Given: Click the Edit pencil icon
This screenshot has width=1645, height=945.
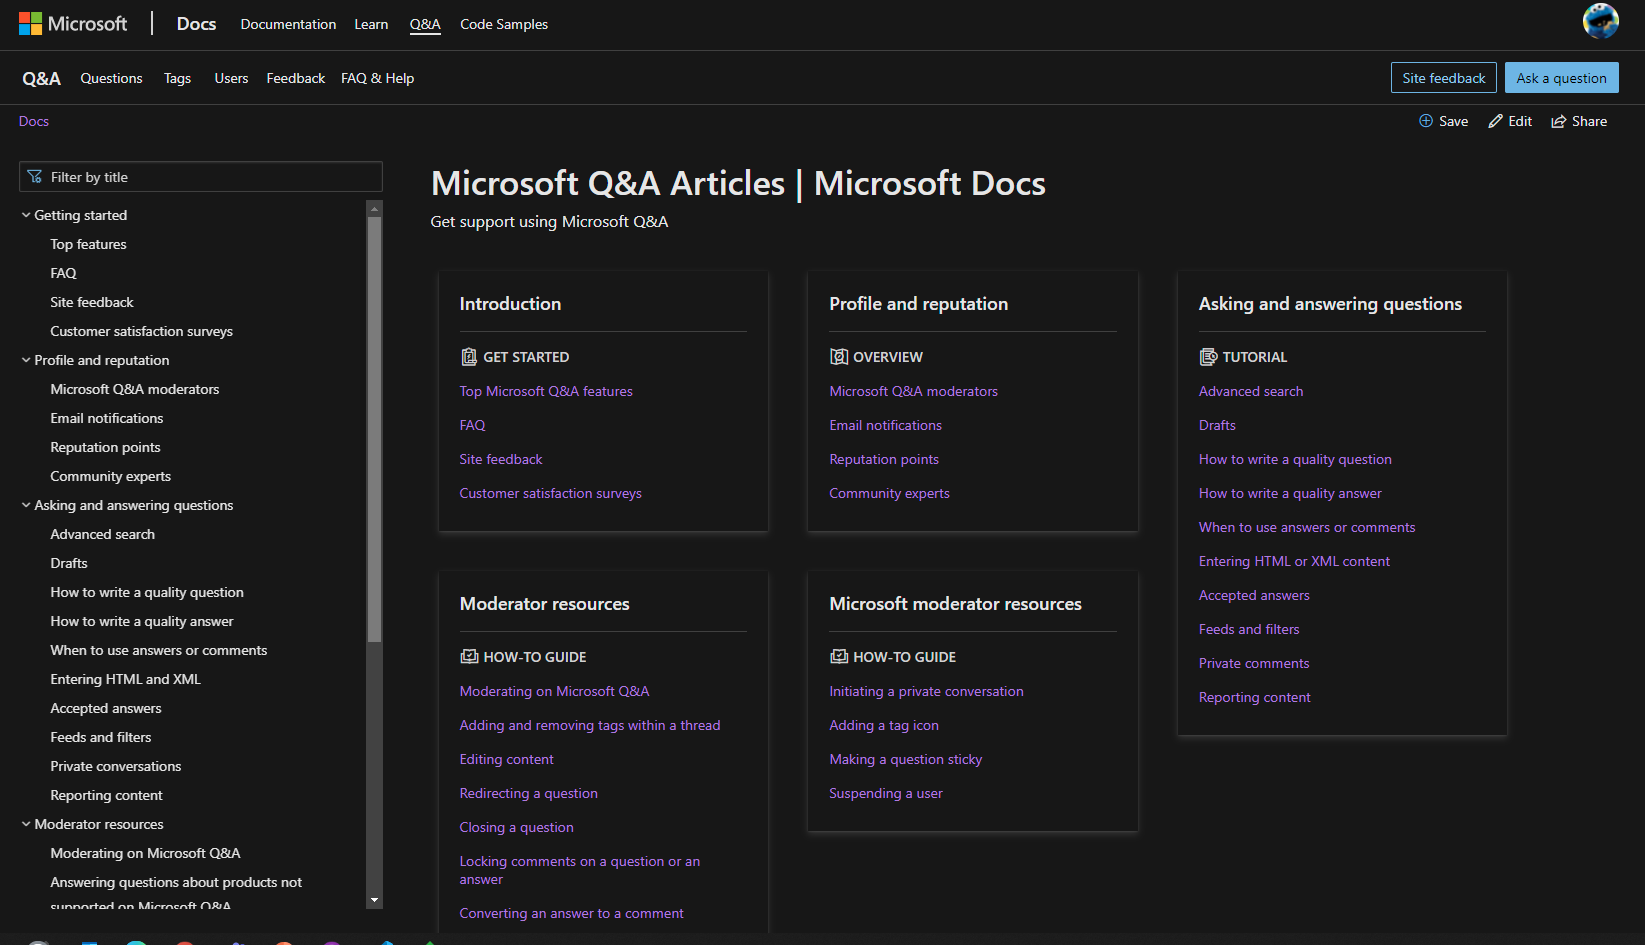Looking at the screenshot, I should 1496,121.
